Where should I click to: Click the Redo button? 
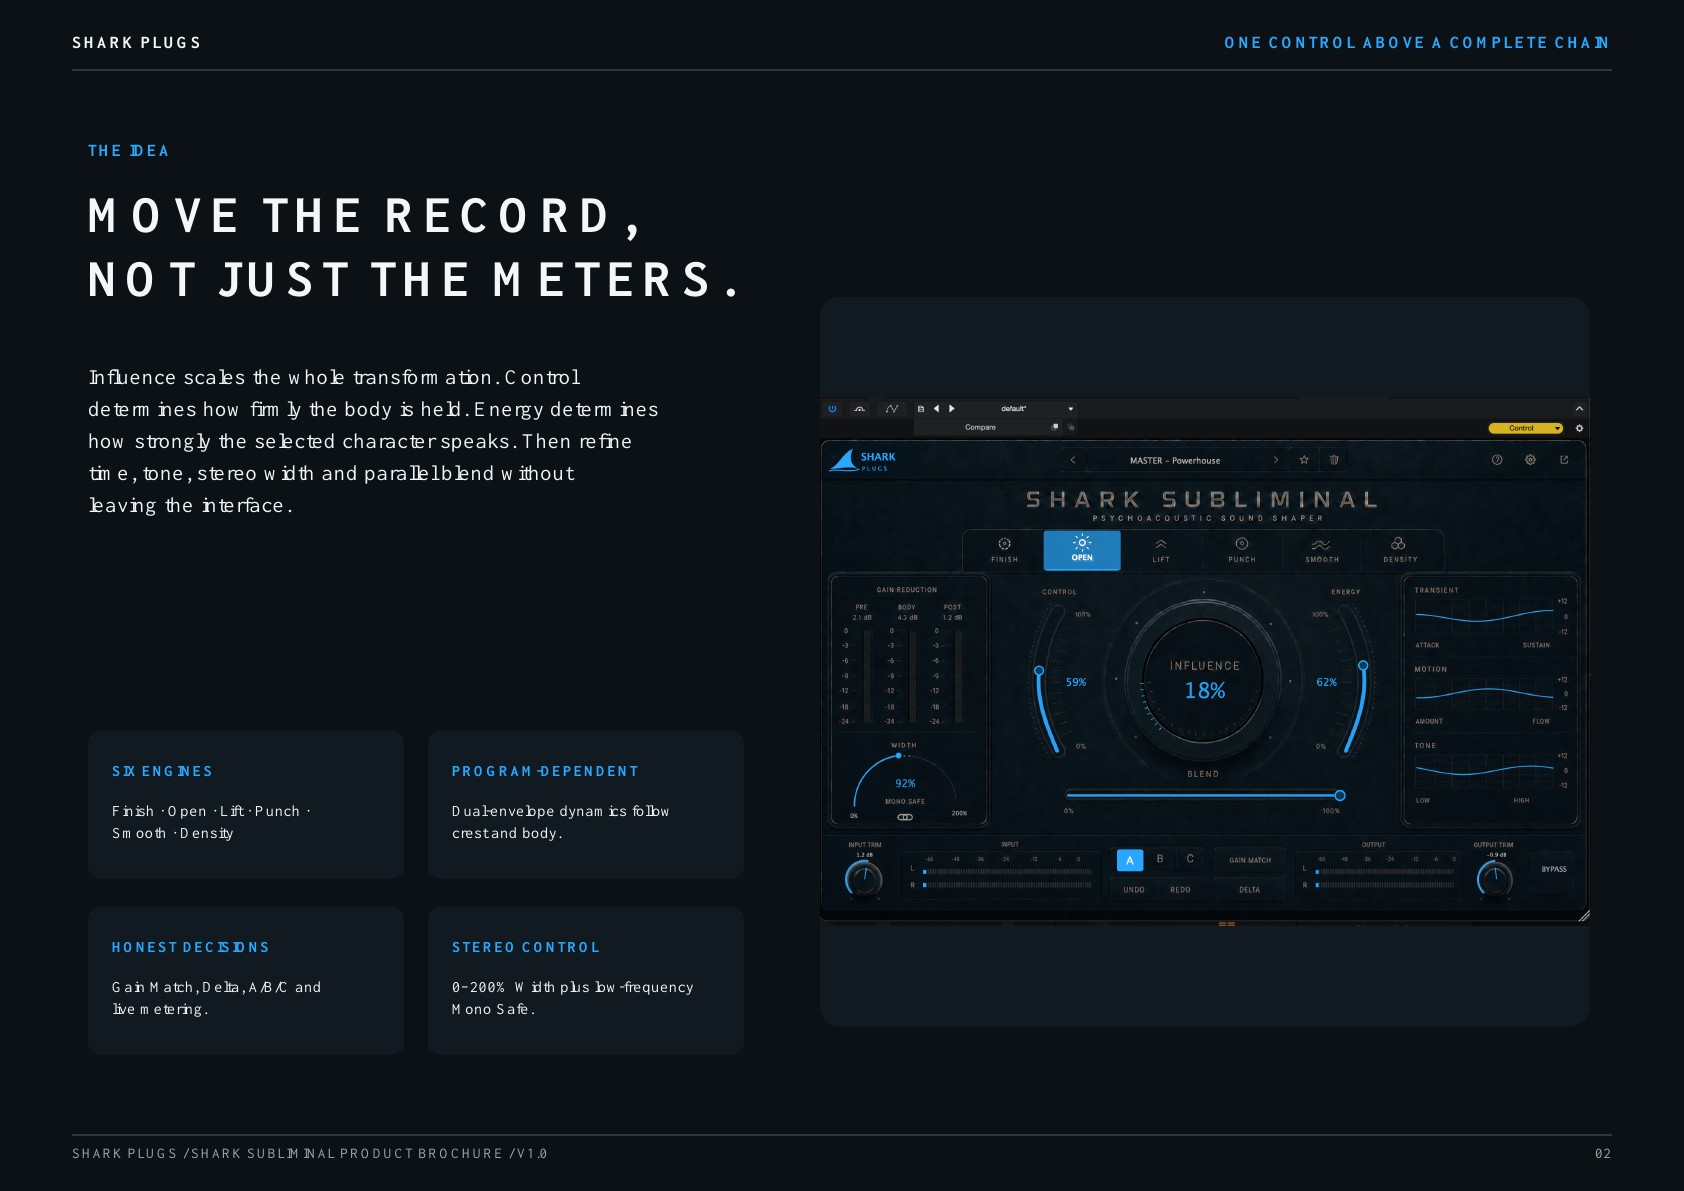pyautogui.click(x=1180, y=889)
